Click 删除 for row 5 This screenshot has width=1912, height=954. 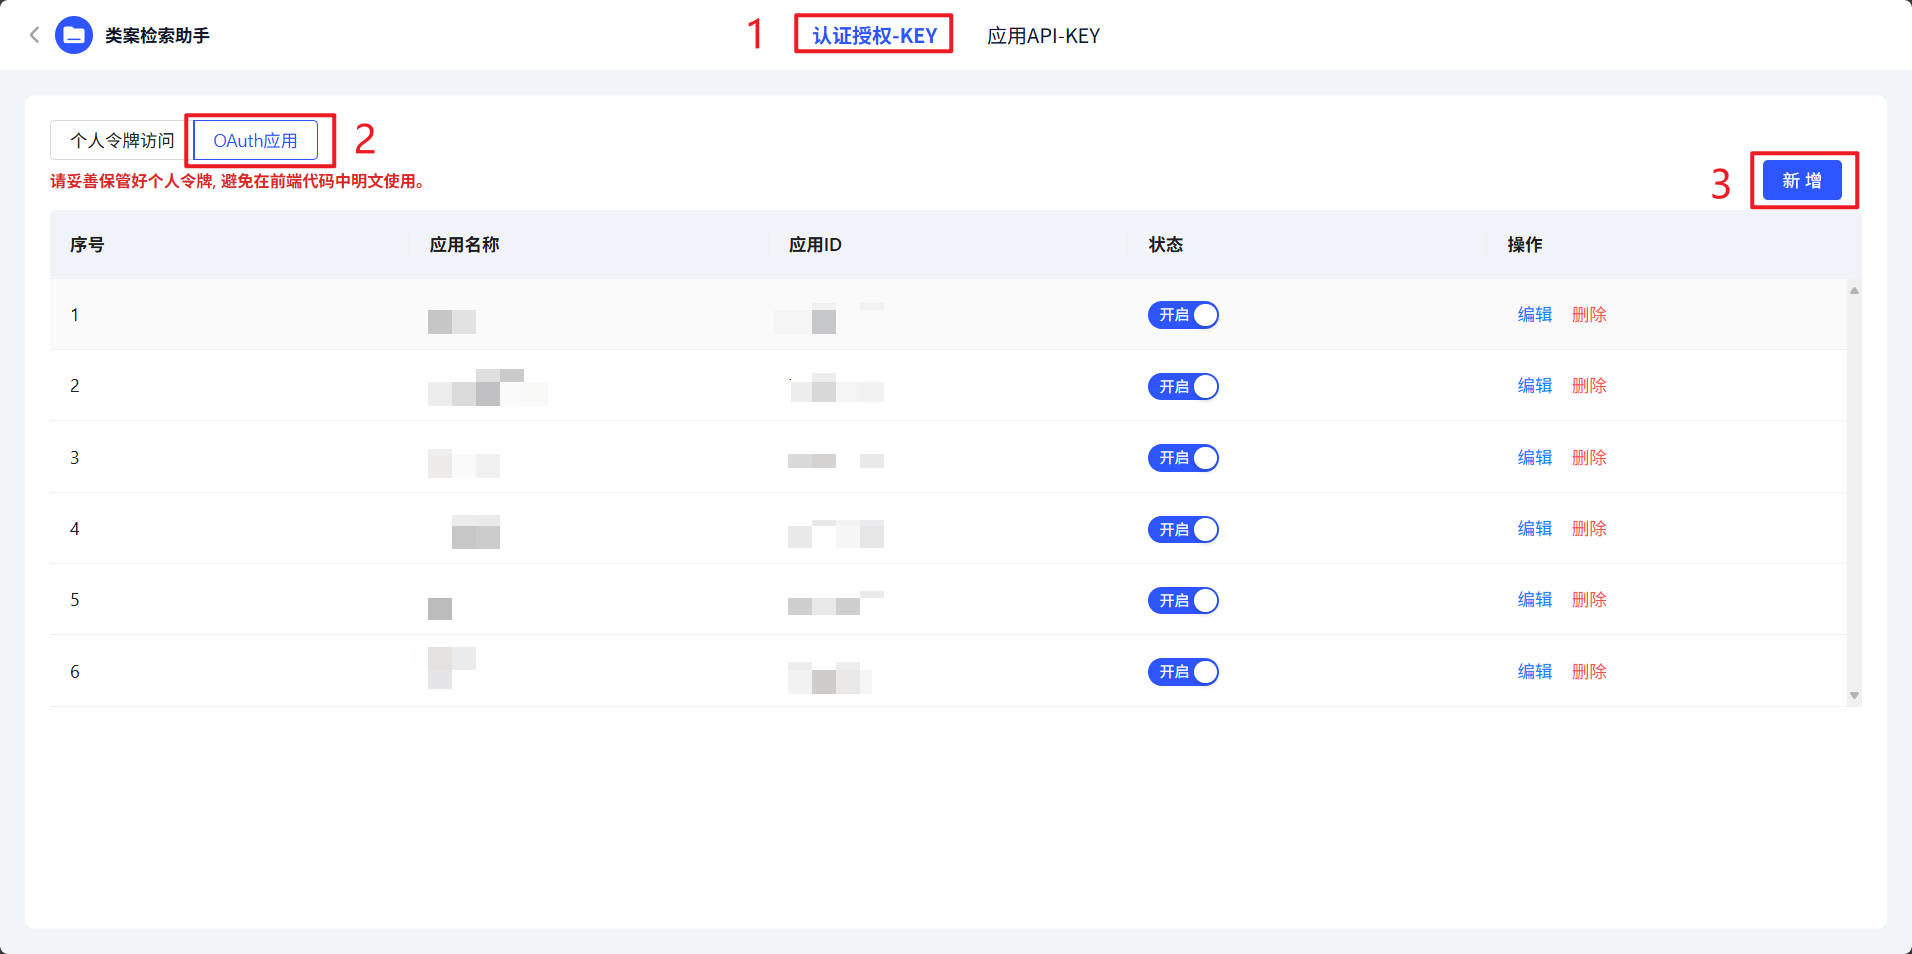1589,599
